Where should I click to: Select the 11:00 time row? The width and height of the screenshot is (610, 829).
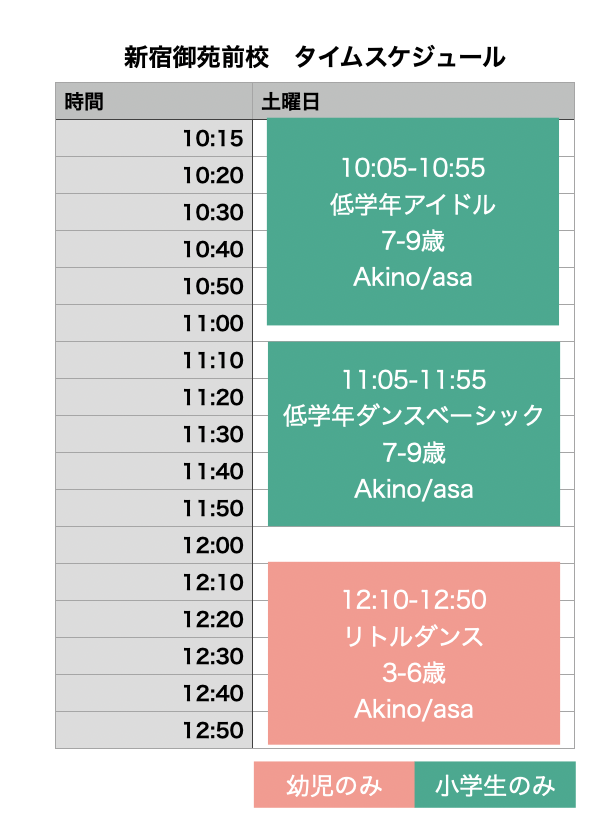pos(153,324)
